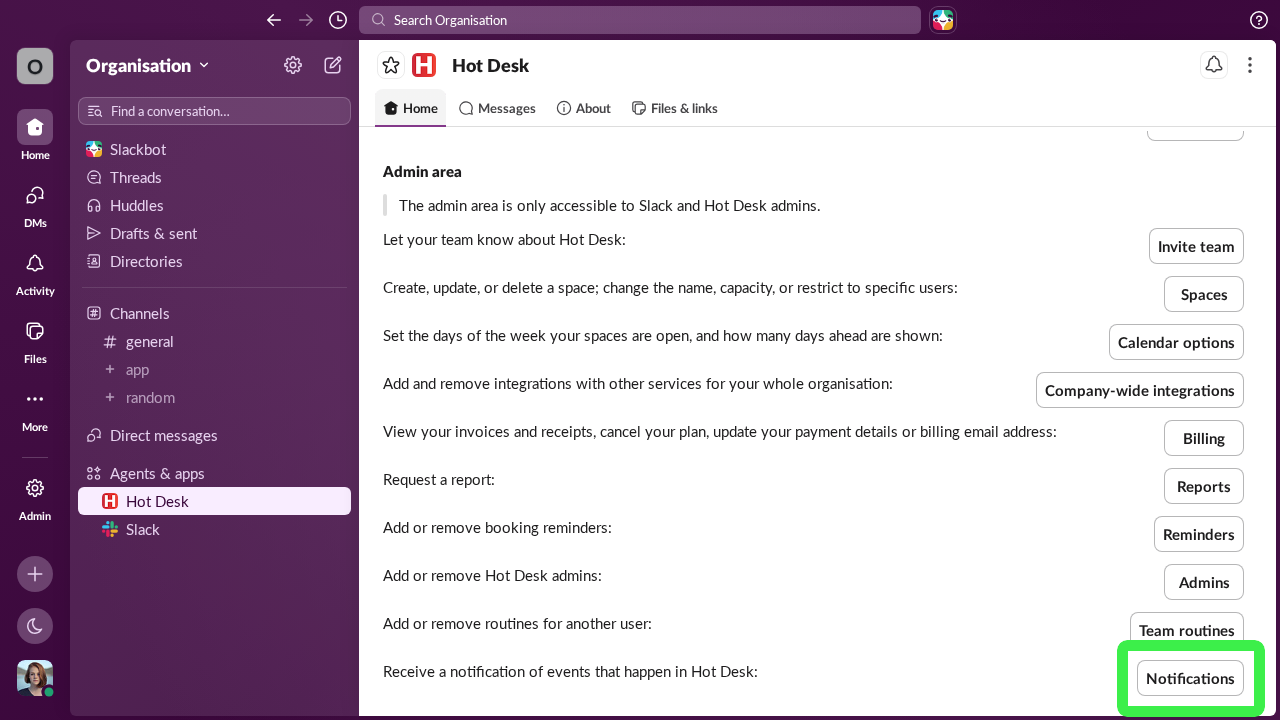Click Find a conversation field
Image resolution: width=1280 pixels, height=720 pixels.
pos(214,111)
